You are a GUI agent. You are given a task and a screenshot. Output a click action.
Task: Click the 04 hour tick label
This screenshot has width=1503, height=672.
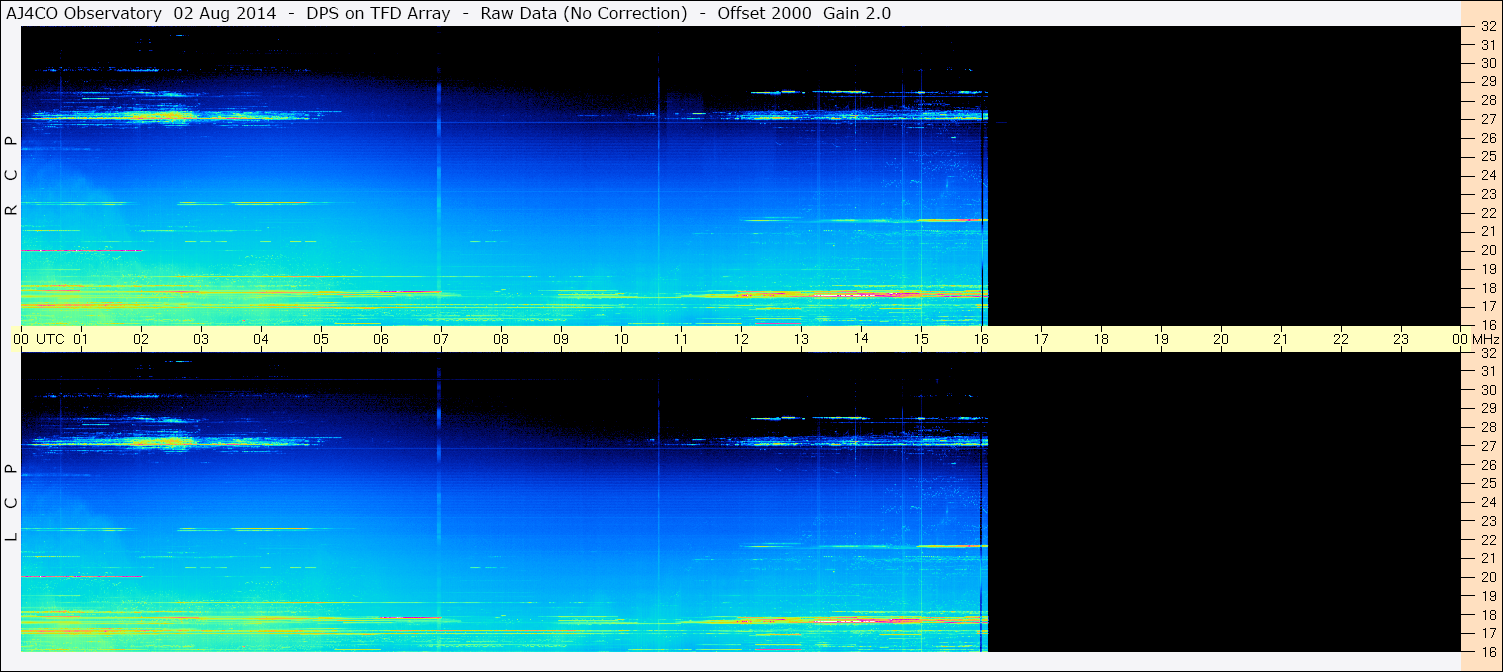[261, 339]
